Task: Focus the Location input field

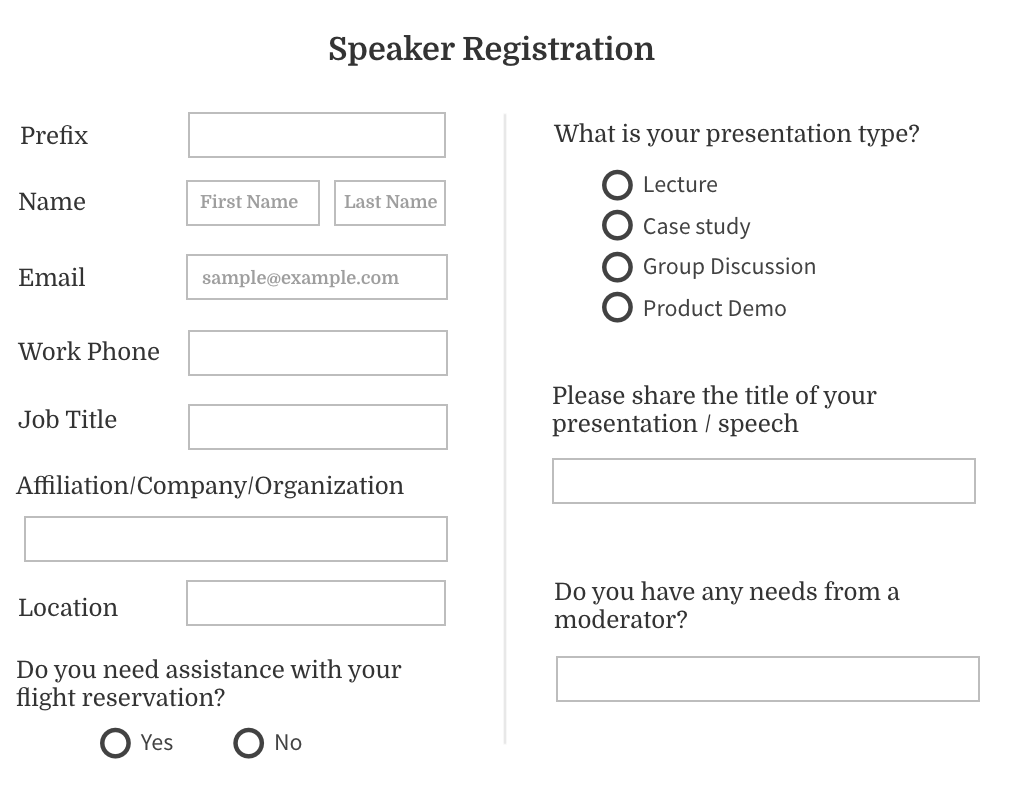Action: [x=316, y=603]
